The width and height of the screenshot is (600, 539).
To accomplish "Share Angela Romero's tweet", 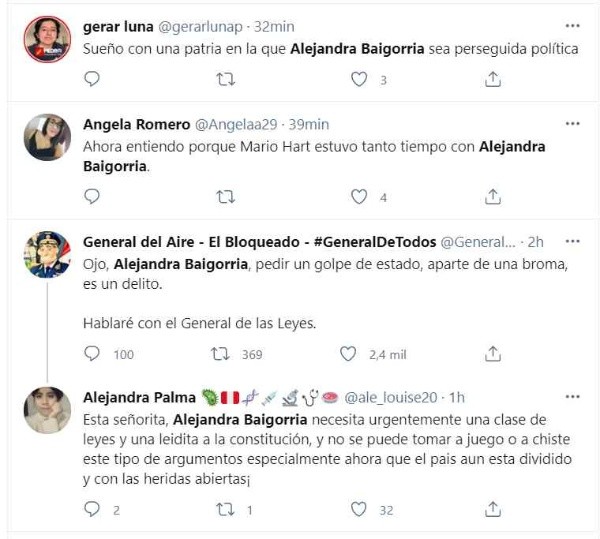I will tap(492, 197).
